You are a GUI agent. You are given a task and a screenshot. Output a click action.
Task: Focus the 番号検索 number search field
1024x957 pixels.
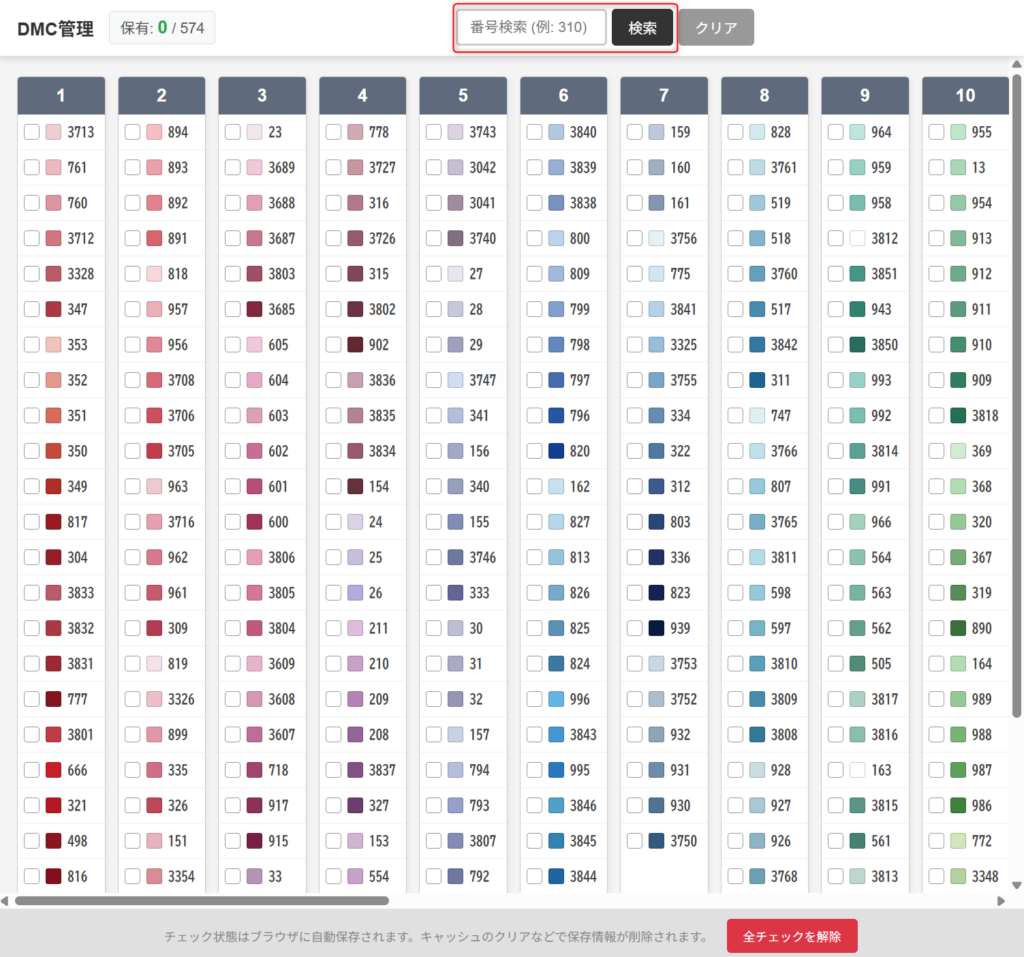(x=531, y=28)
